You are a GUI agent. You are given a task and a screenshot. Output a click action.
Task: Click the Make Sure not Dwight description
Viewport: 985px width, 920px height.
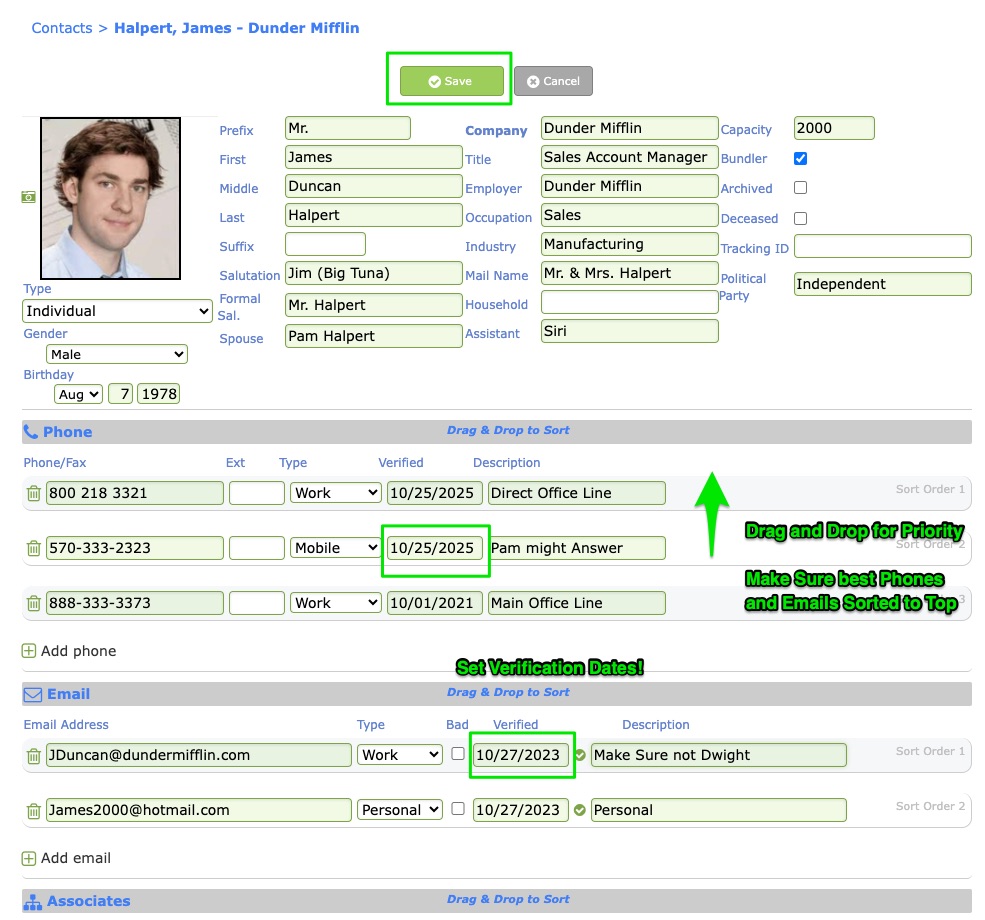719,755
